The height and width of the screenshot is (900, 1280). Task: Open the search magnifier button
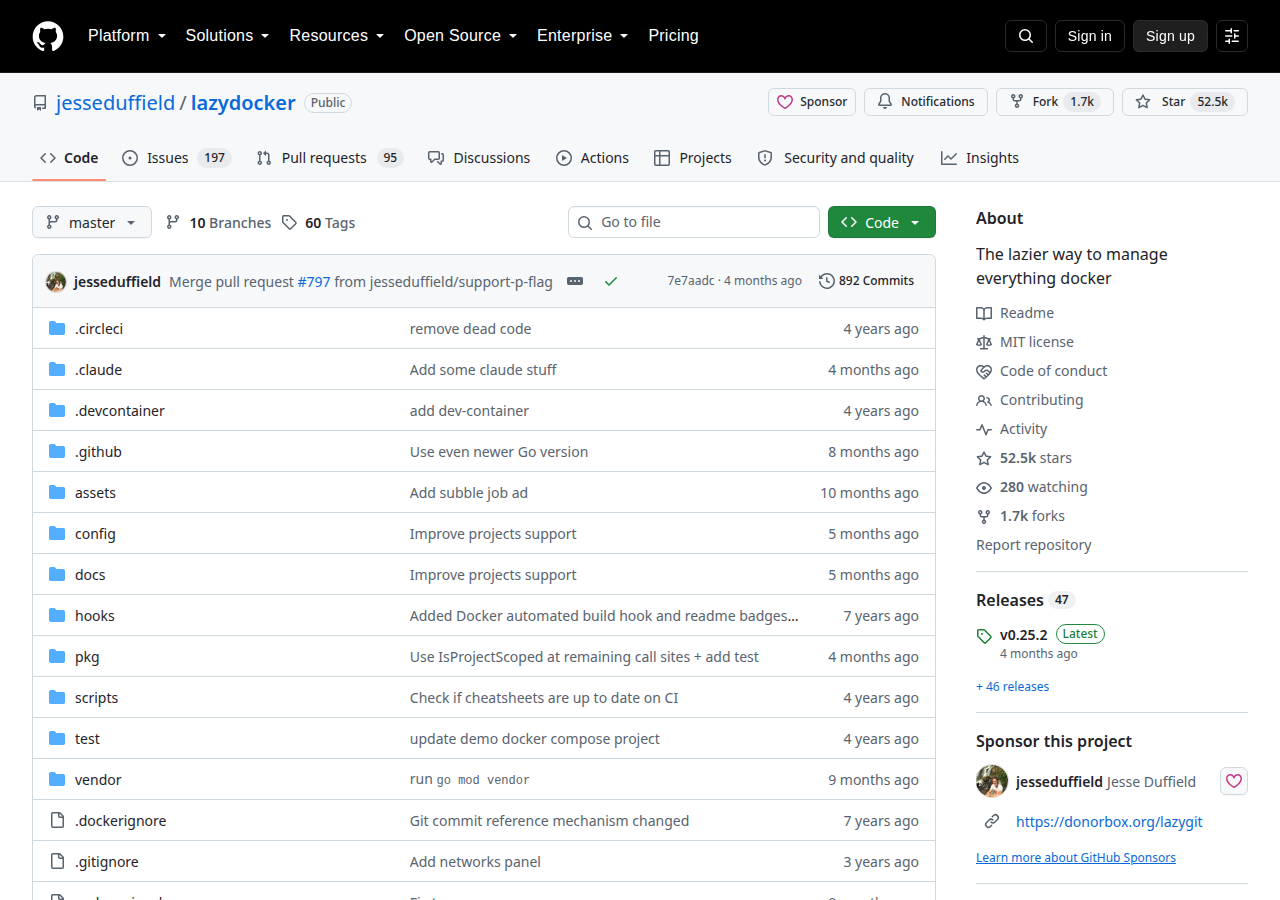coord(1026,36)
